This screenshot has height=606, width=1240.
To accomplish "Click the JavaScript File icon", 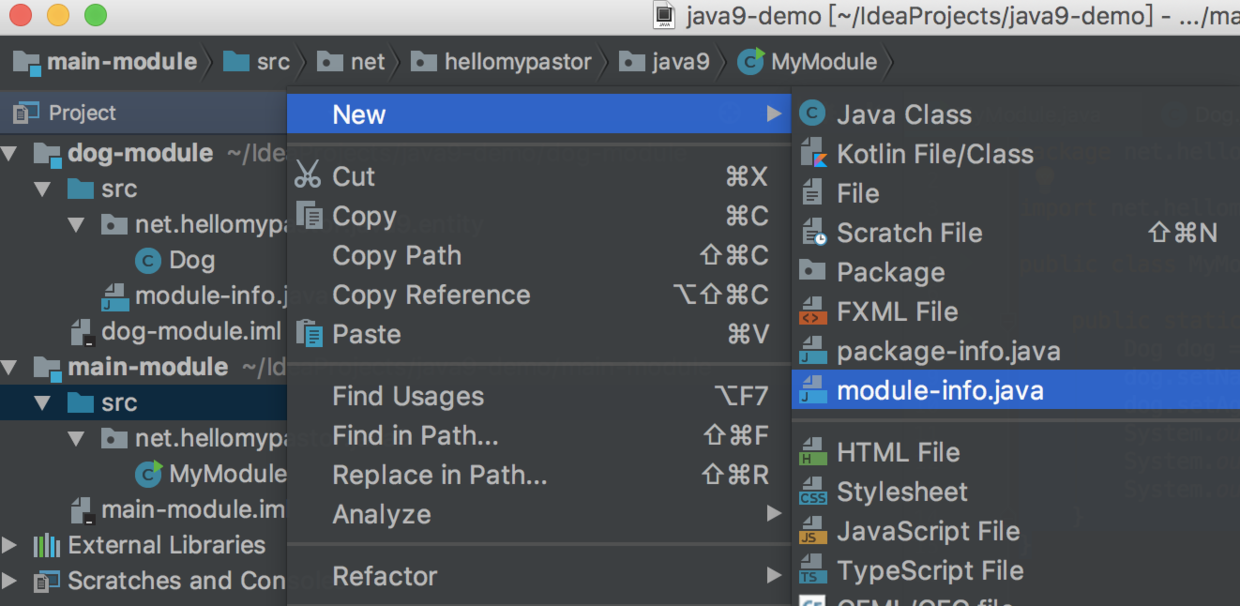I will [x=813, y=531].
